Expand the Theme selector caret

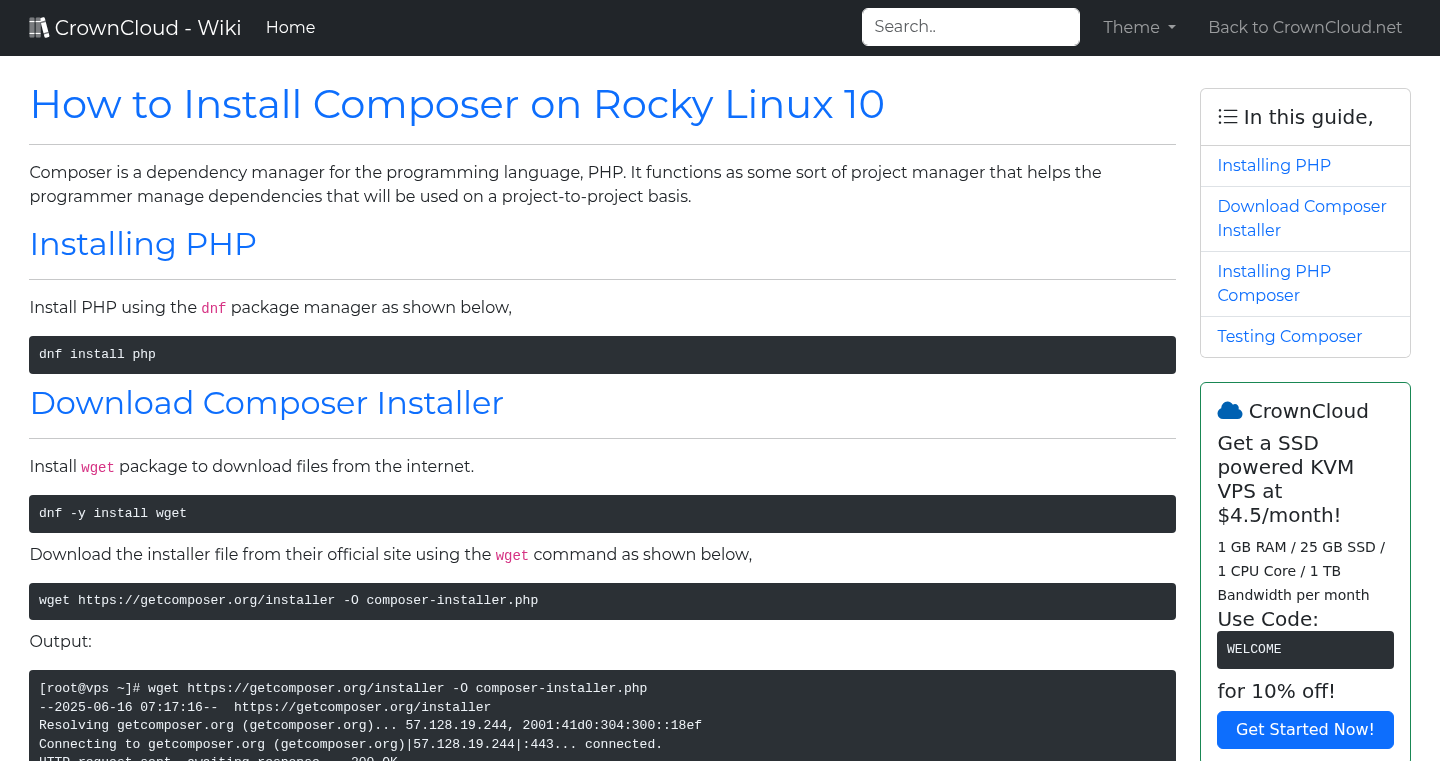click(x=1172, y=28)
